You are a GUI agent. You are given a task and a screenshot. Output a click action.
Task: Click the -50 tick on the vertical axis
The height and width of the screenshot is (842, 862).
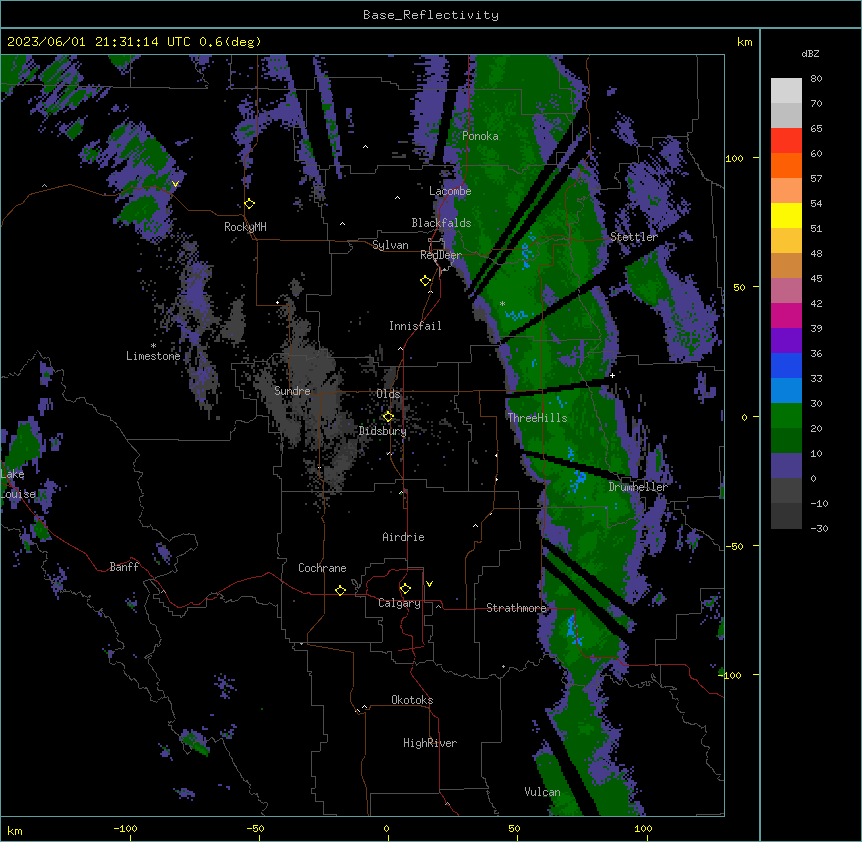coord(734,546)
